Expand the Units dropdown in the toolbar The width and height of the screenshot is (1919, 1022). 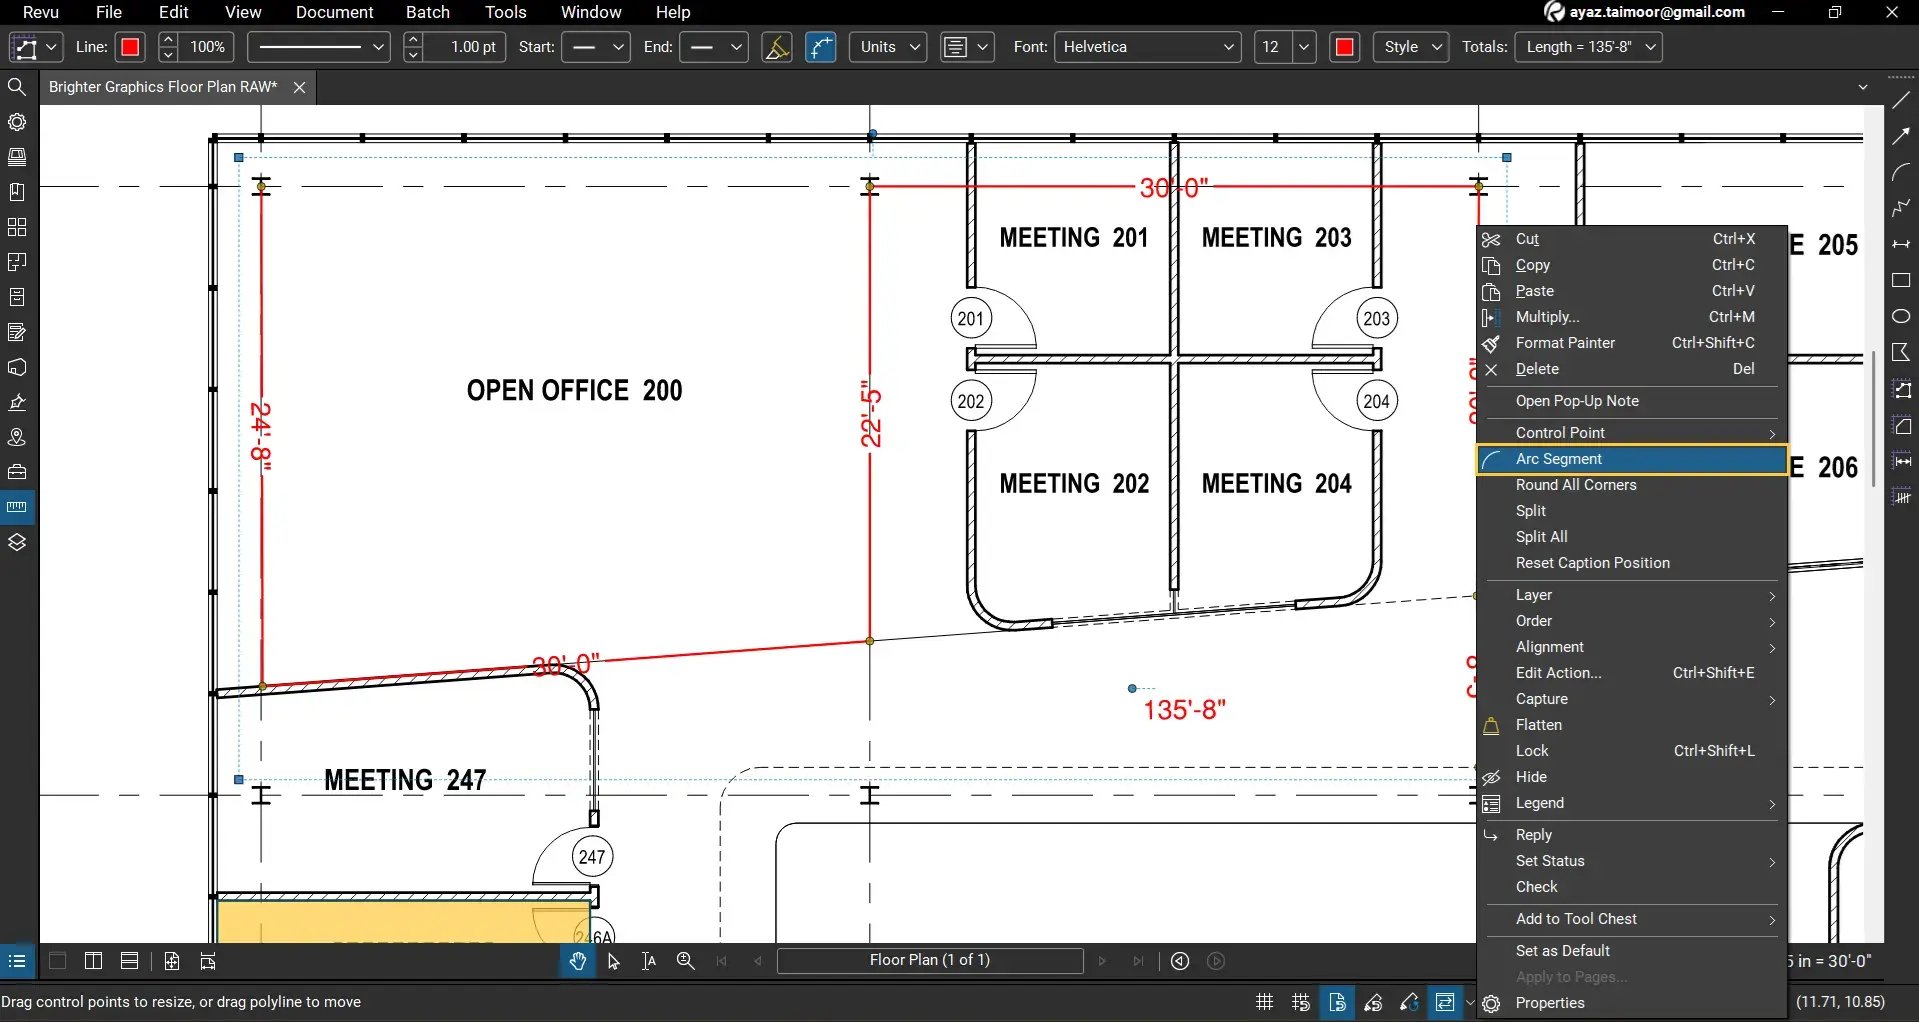pyautogui.click(x=886, y=47)
